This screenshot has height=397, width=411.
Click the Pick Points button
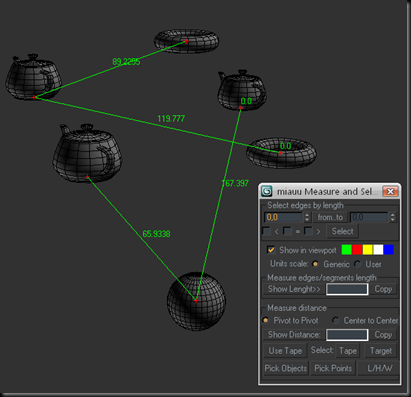333,368
